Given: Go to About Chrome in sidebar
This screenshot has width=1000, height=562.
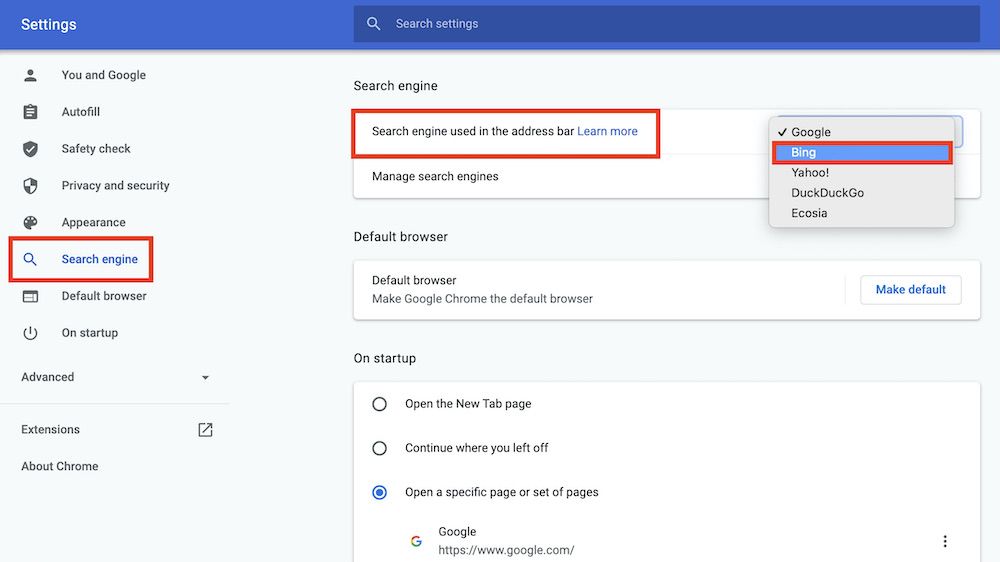Looking at the screenshot, I should 60,466.
